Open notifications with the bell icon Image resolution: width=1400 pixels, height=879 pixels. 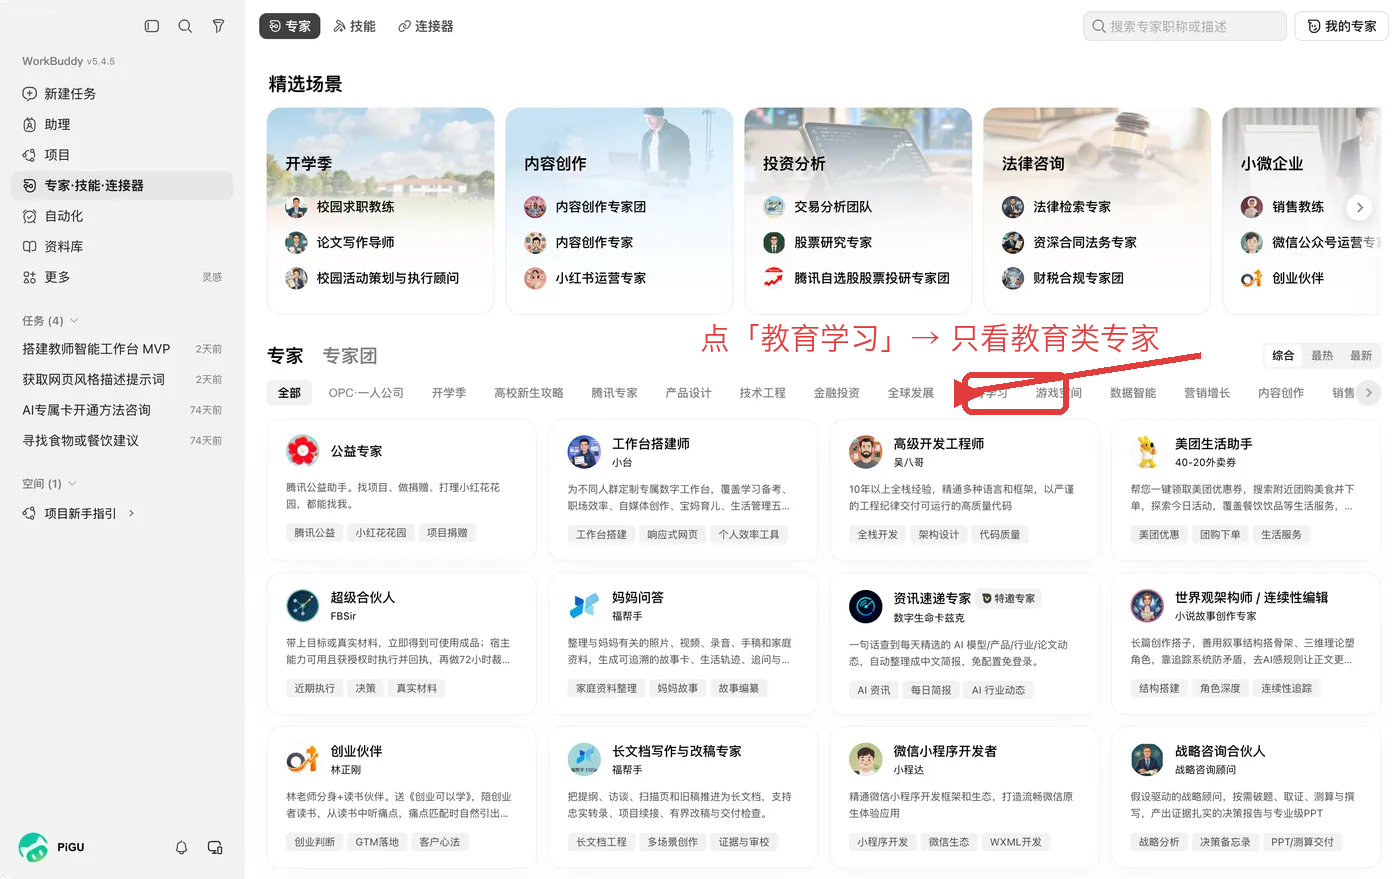point(181,847)
